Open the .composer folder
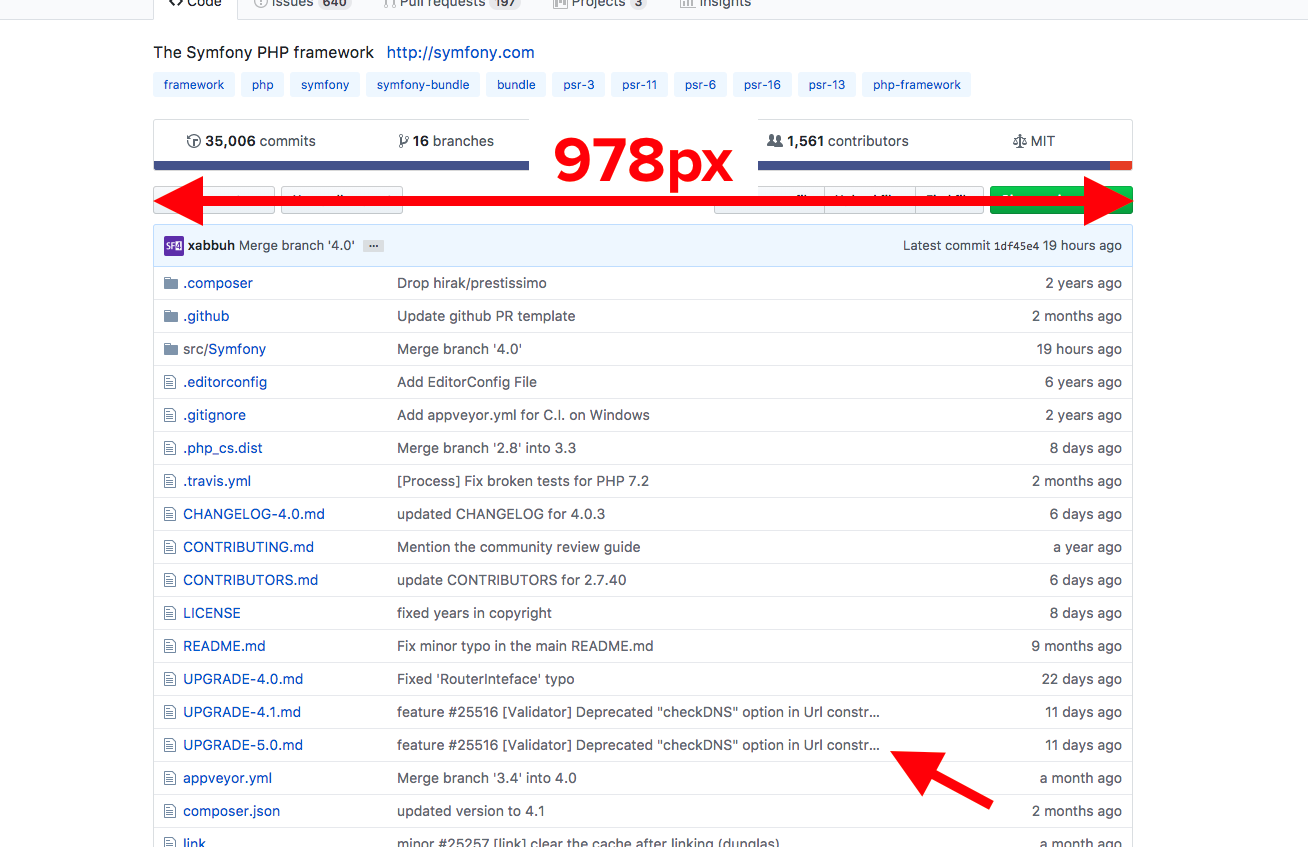Image resolution: width=1308 pixels, height=847 pixels. point(218,283)
